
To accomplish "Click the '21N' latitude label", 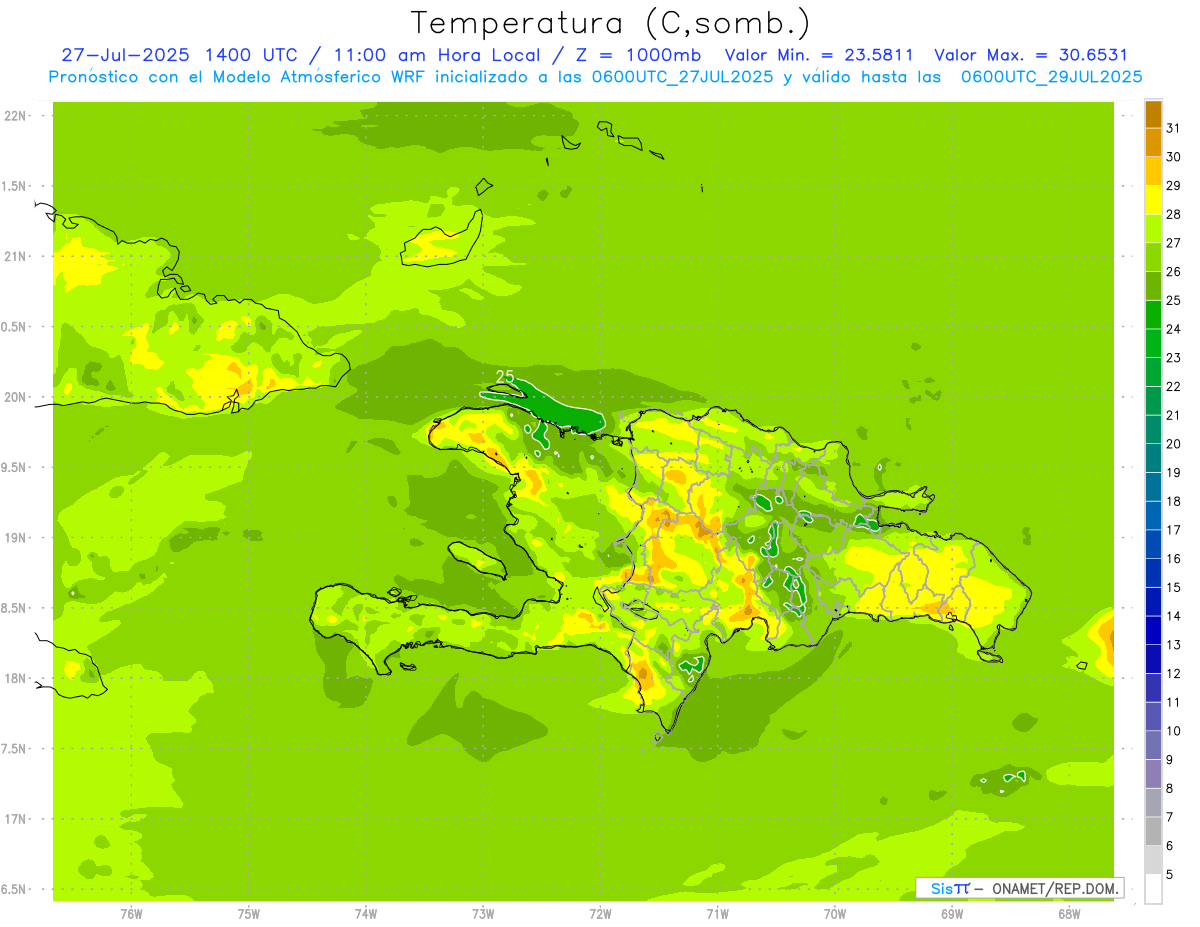I will click(x=15, y=256).
